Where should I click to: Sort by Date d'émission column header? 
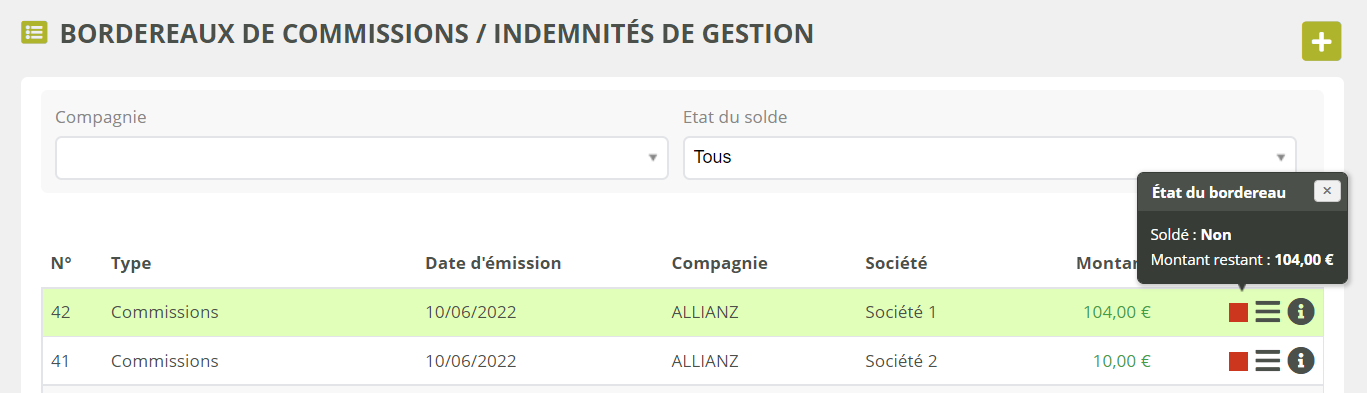(493, 263)
